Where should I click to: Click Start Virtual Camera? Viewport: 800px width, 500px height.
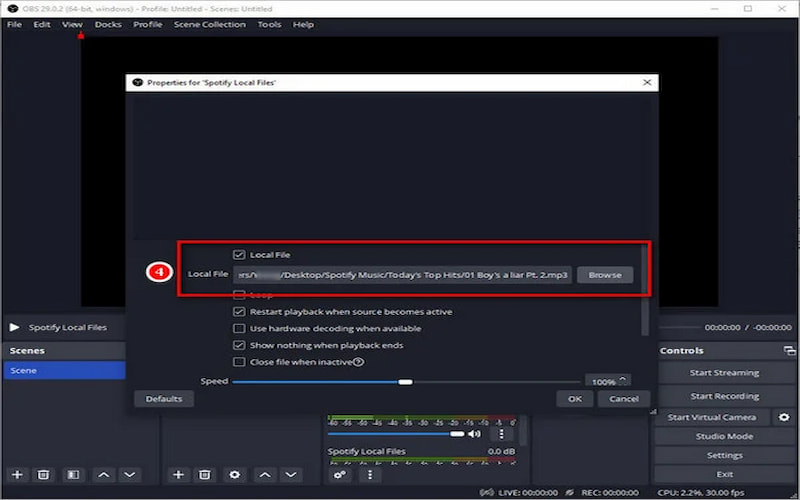(712, 417)
